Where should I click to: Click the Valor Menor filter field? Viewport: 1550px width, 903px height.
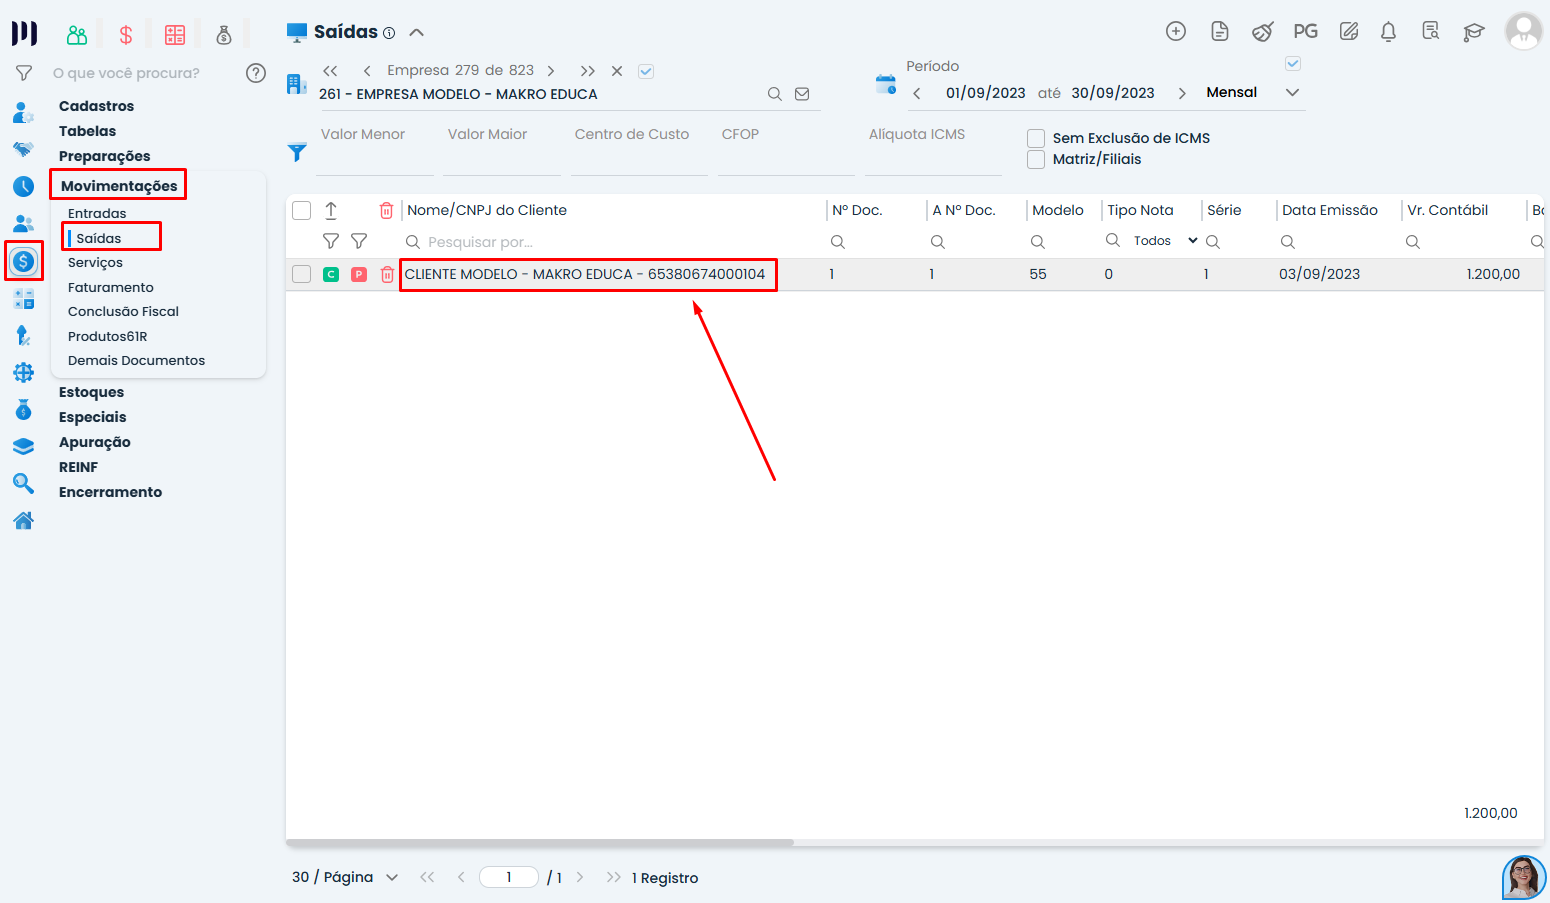[x=375, y=150]
